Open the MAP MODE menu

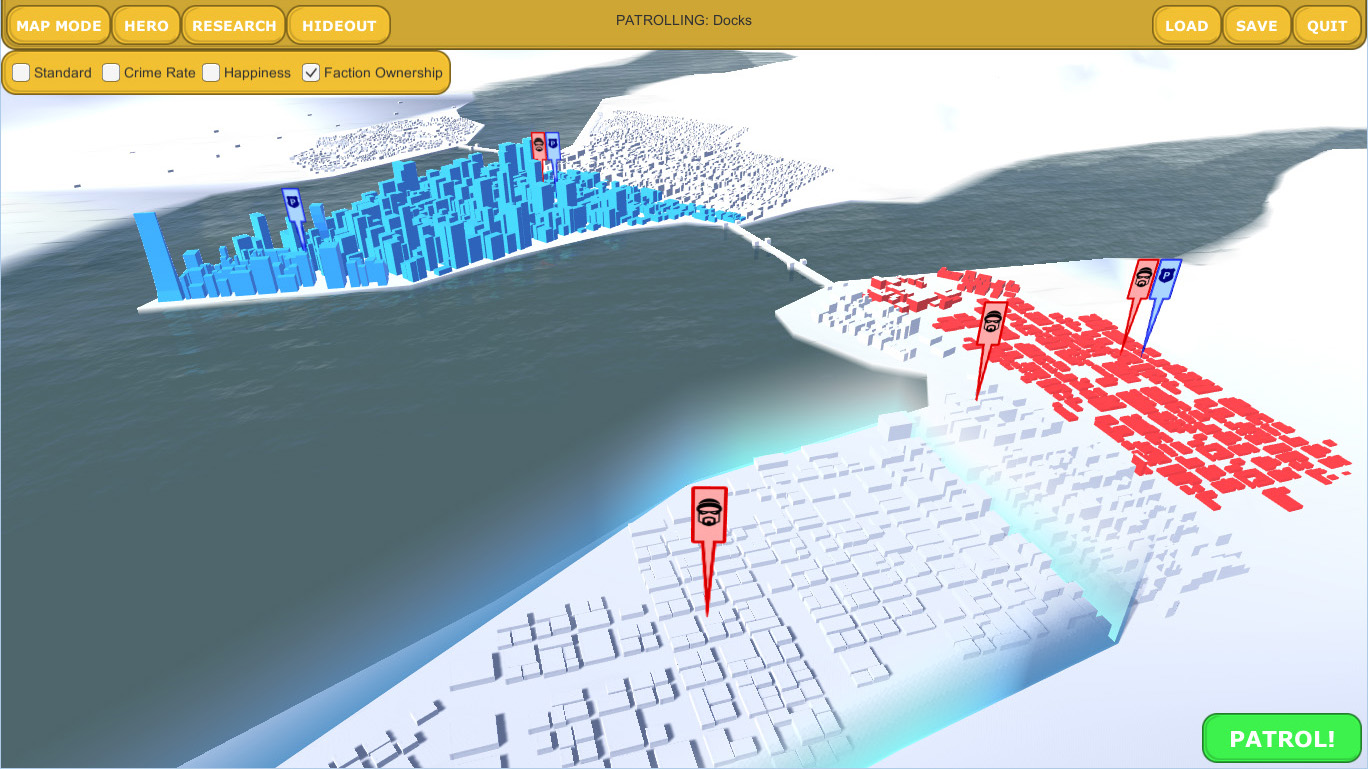59,26
